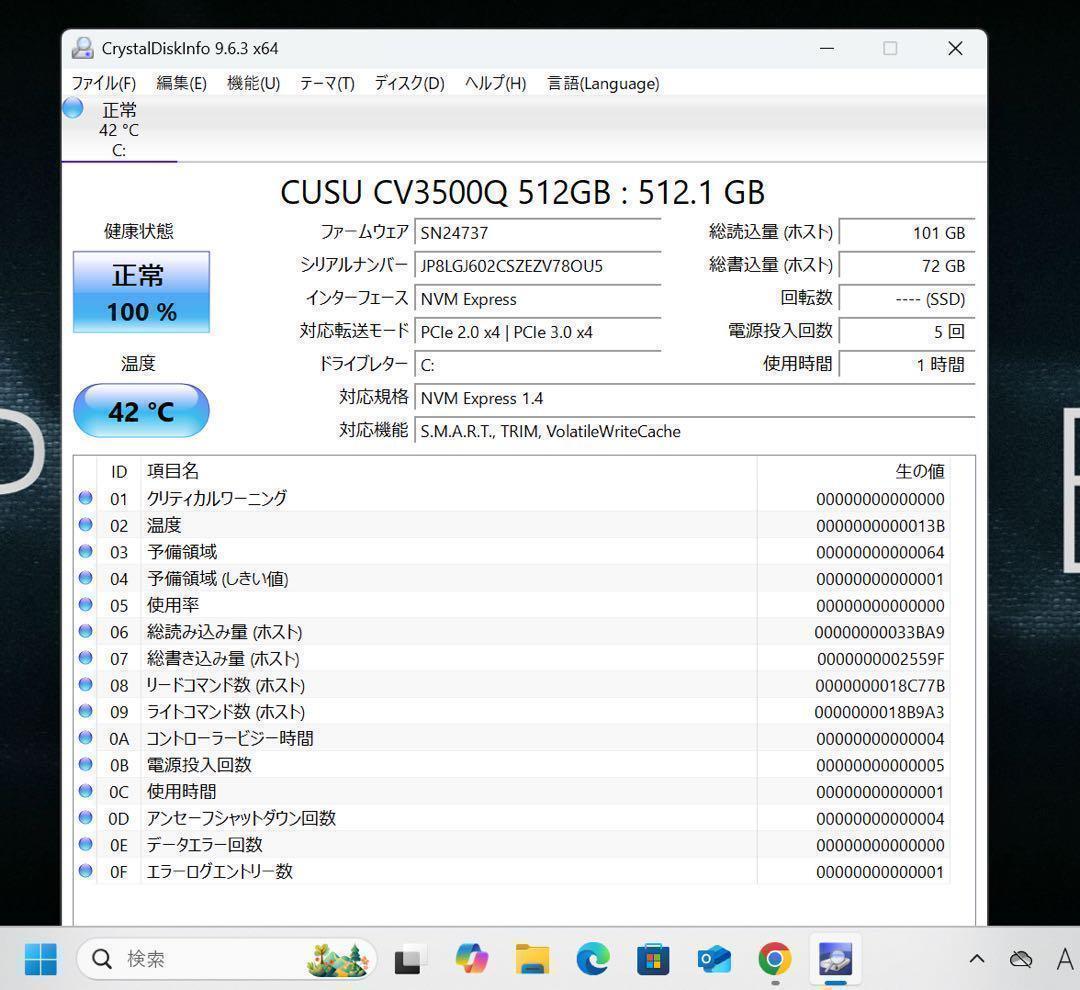Open the テーマ(T) menu
The width and height of the screenshot is (1080, 990).
327,83
